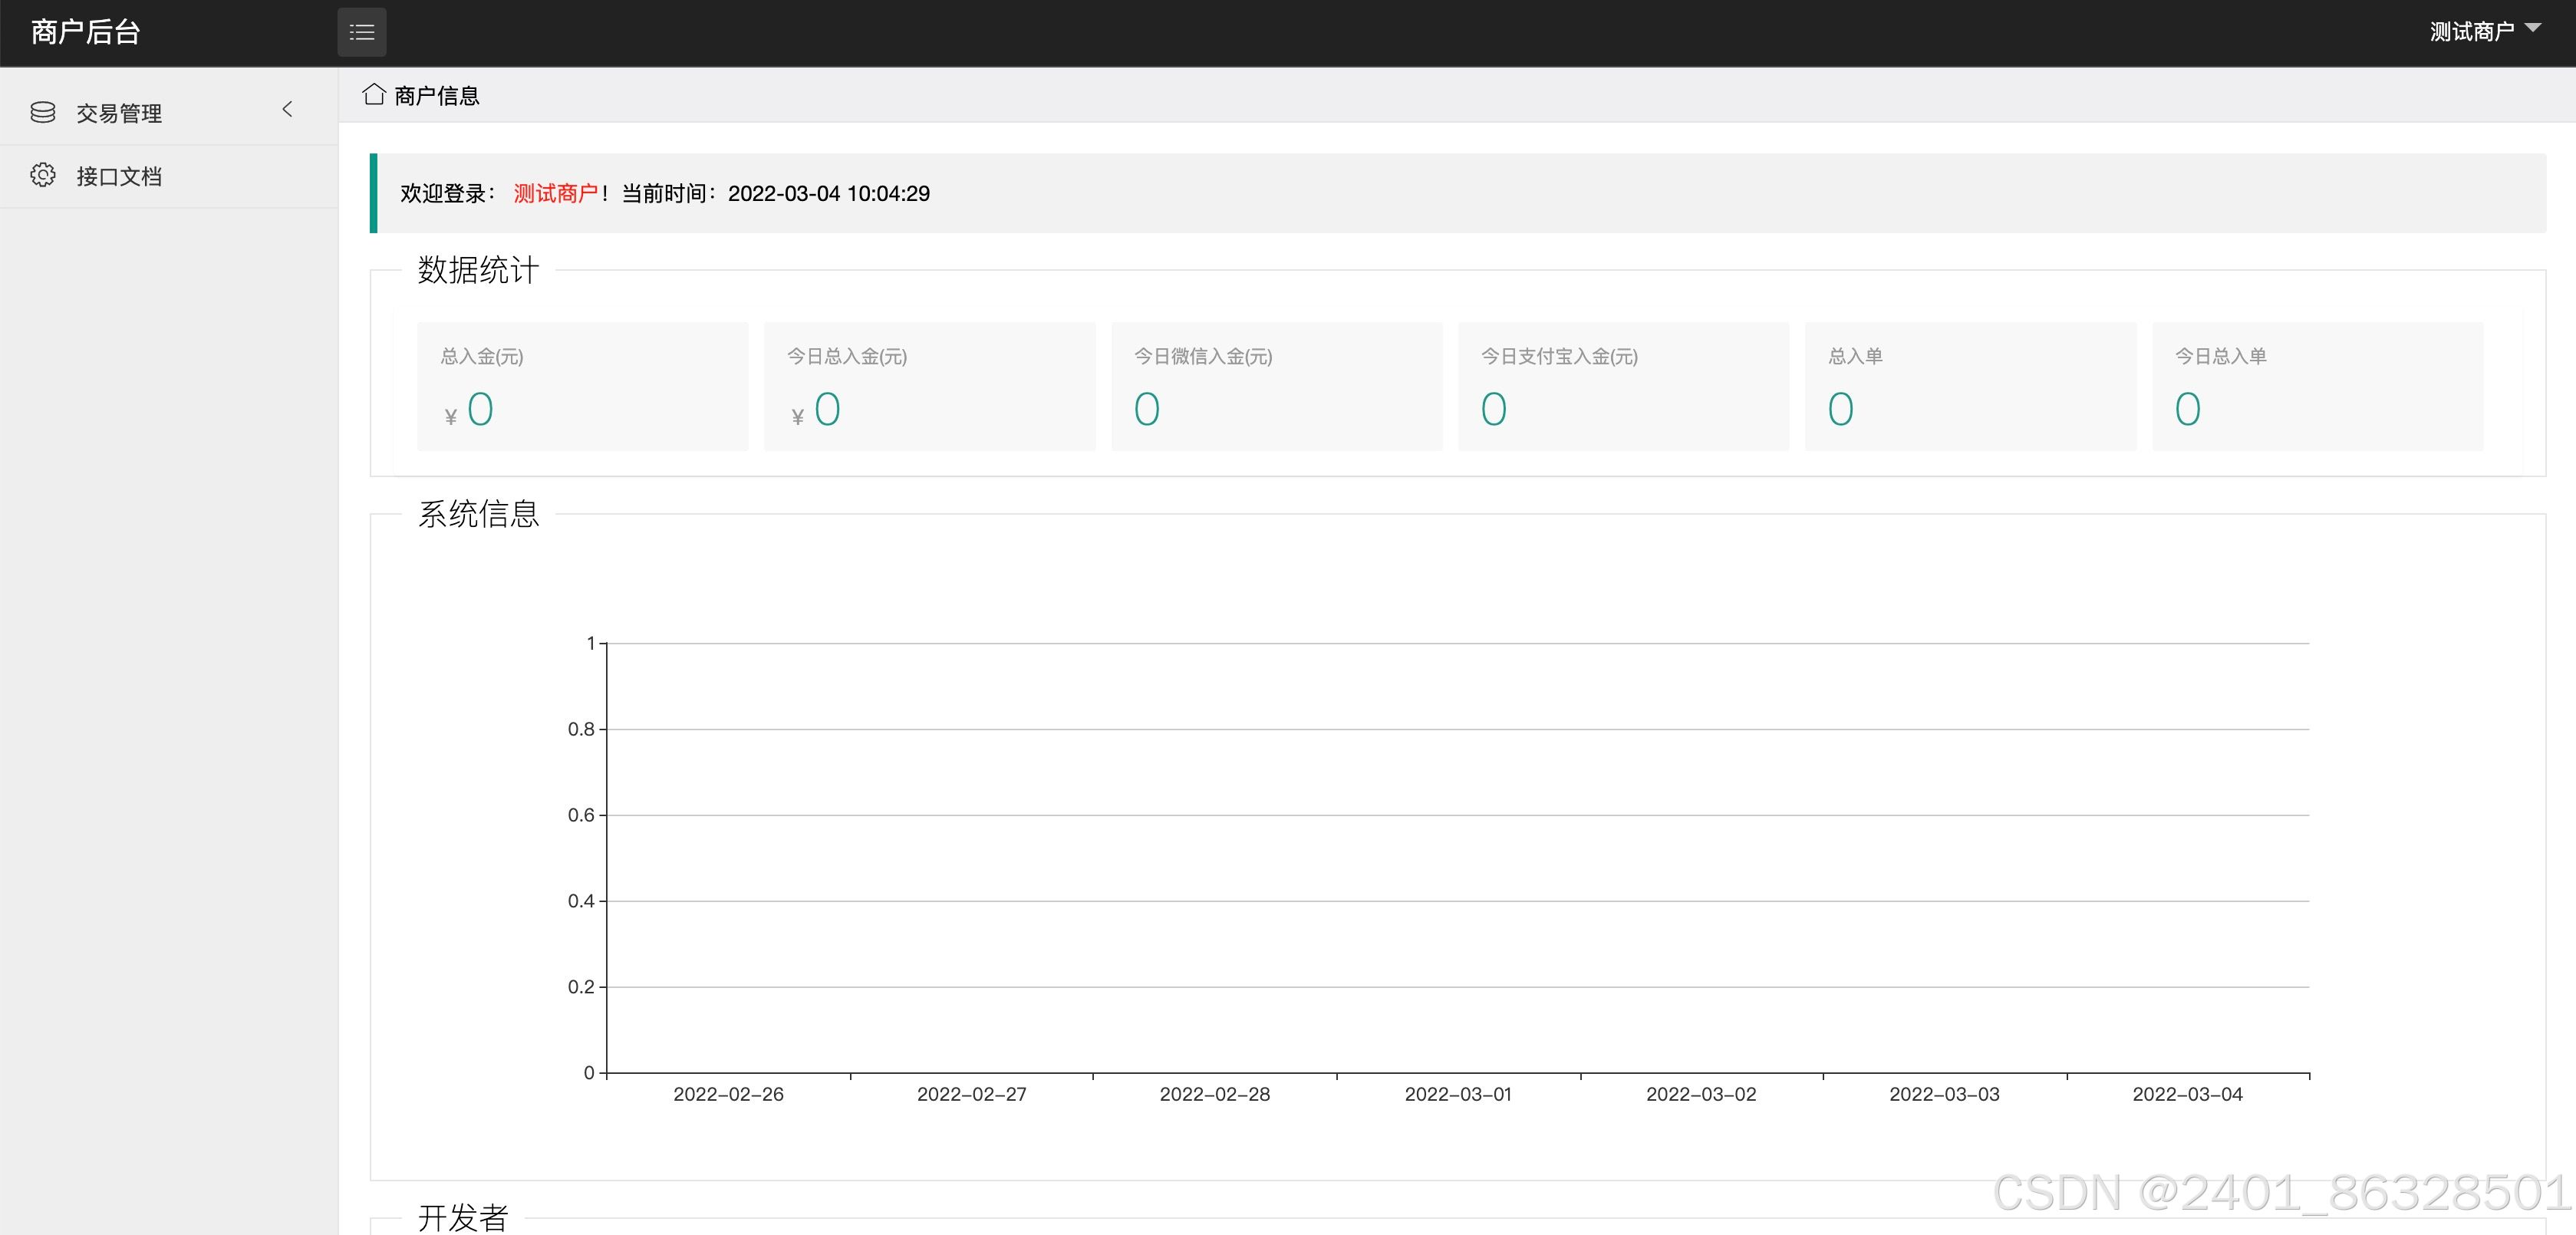Click the 数据统计 section heading
2576x1235 pixels.
tap(478, 270)
